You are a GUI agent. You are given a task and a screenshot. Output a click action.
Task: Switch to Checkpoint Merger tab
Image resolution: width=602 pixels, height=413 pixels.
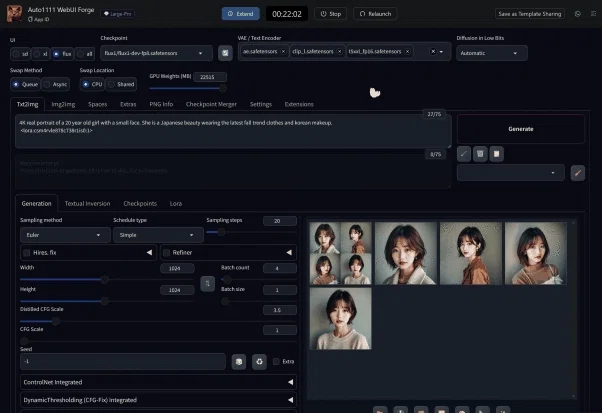211,104
